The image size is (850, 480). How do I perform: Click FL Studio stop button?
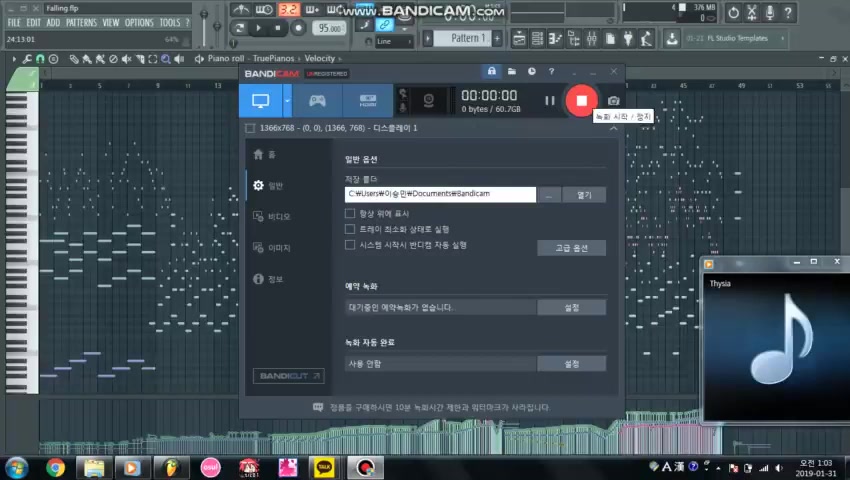(278, 28)
